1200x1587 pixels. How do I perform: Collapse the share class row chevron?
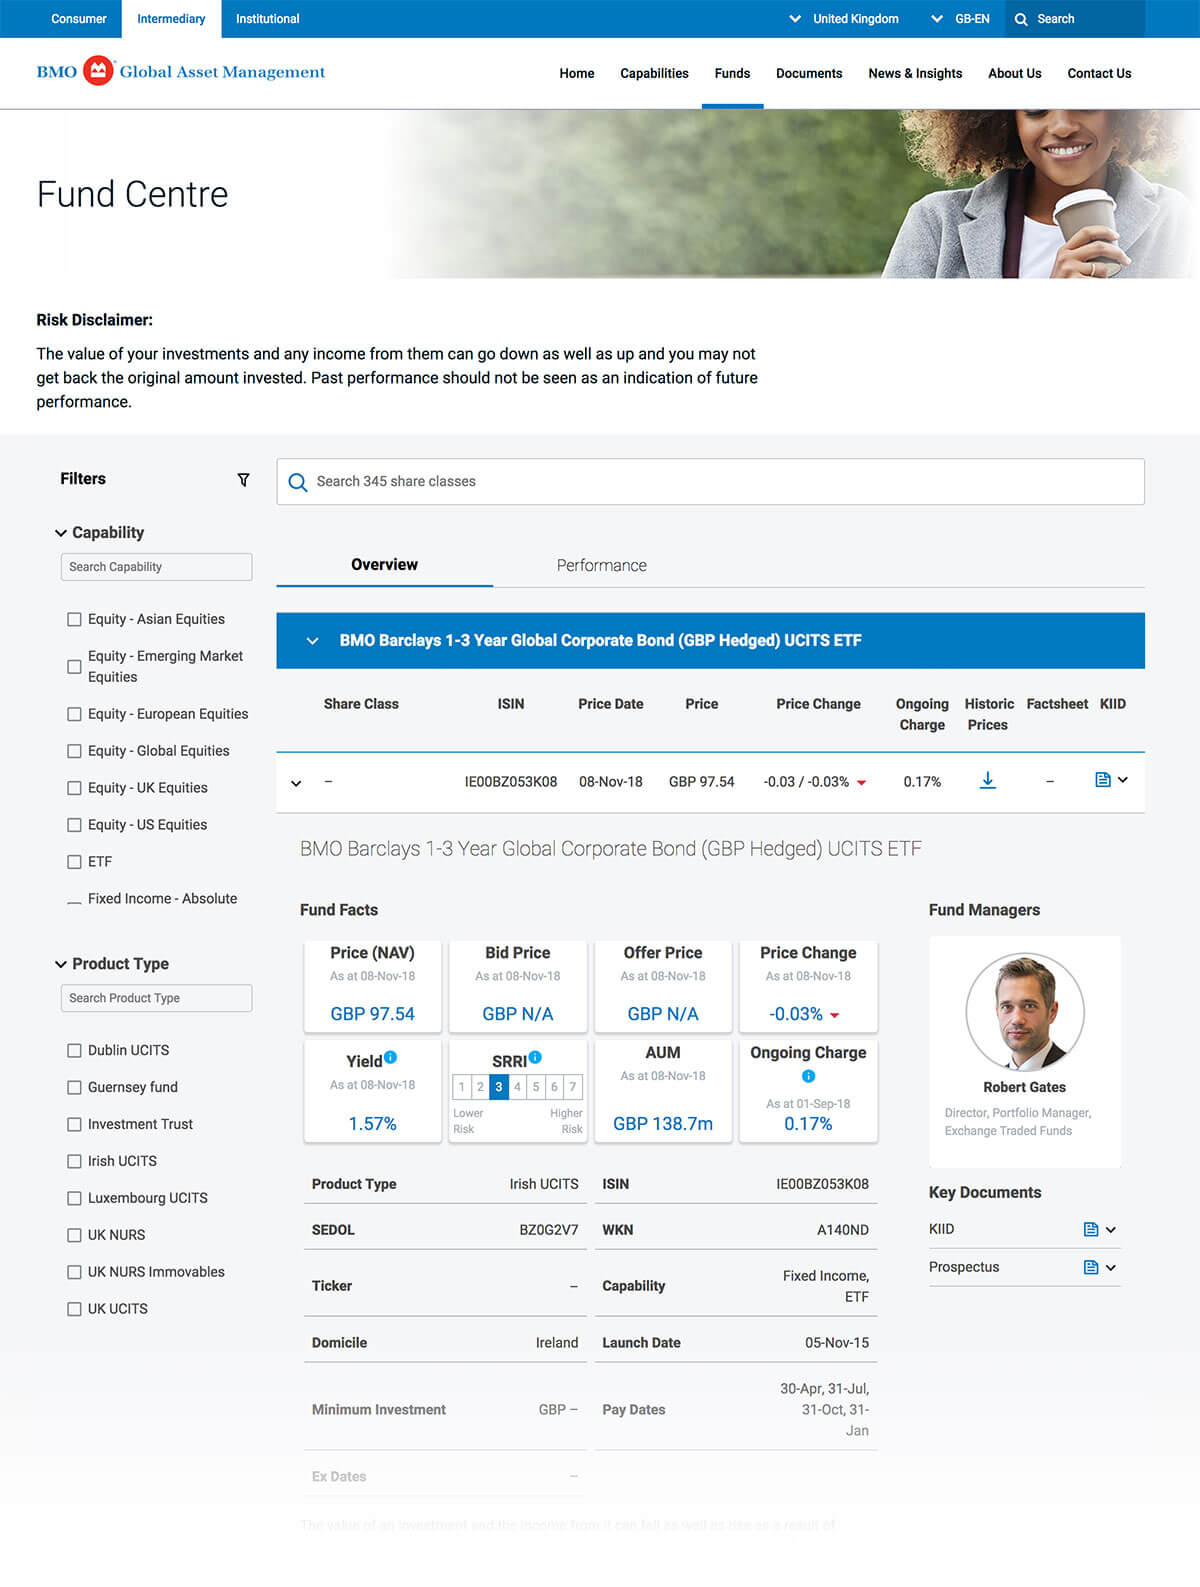[x=296, y=783]
